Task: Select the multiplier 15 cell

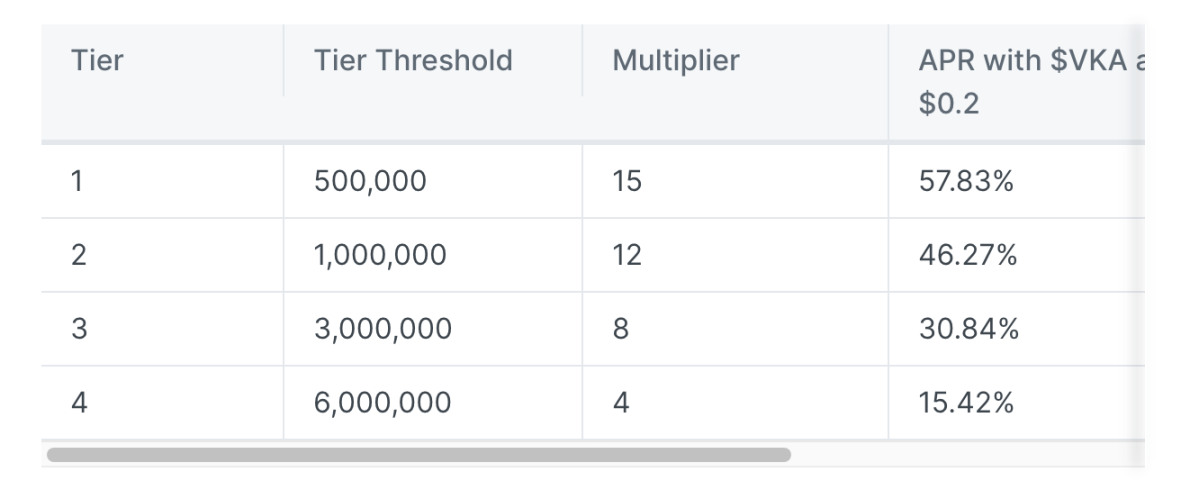Action: click(x=627, y=182)
